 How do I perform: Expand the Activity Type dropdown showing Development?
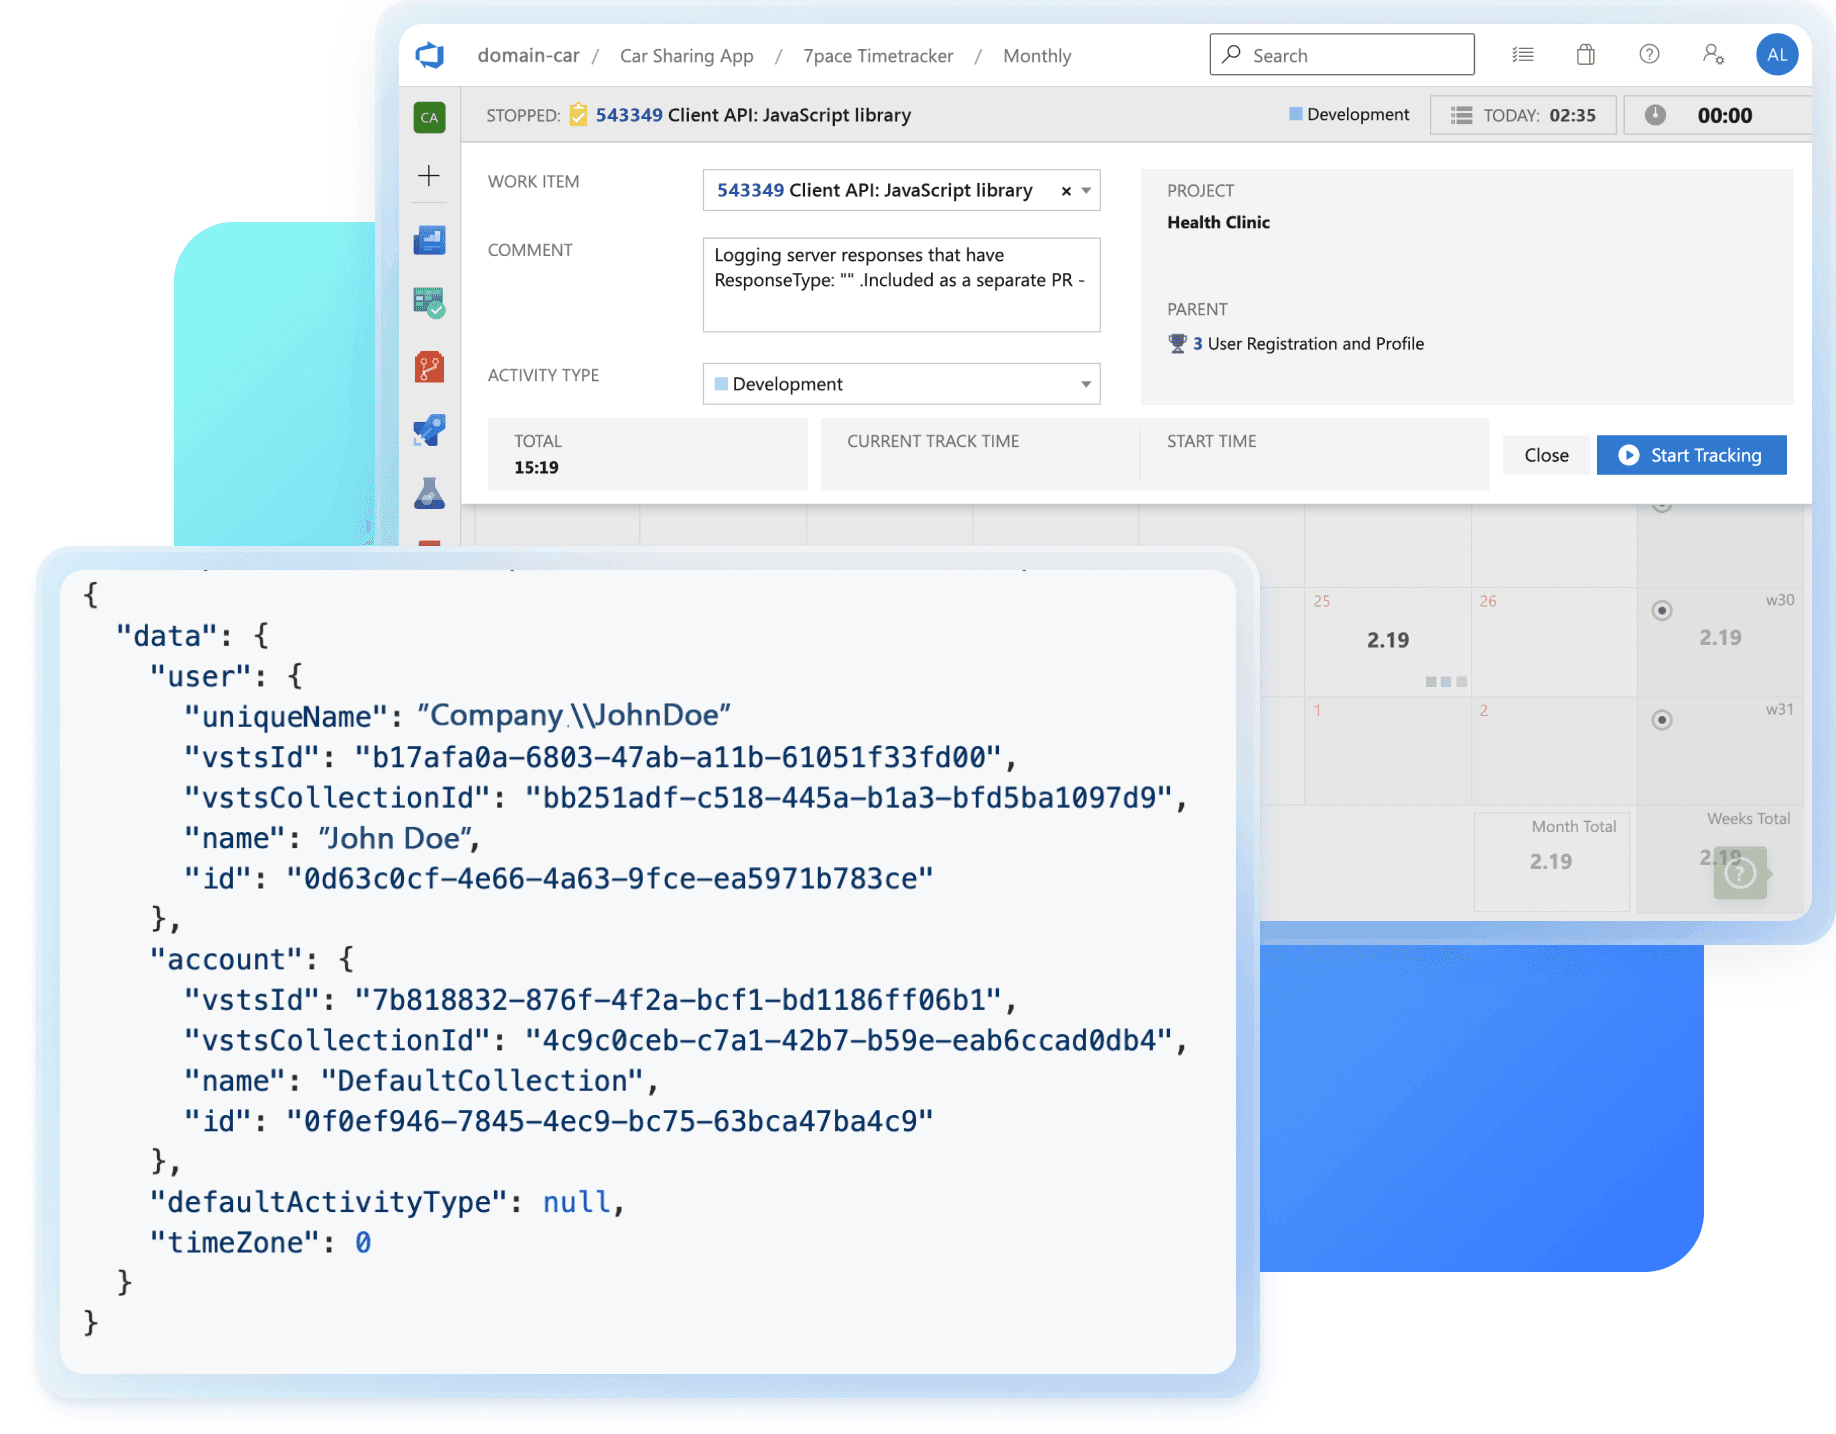point(1084,384)
